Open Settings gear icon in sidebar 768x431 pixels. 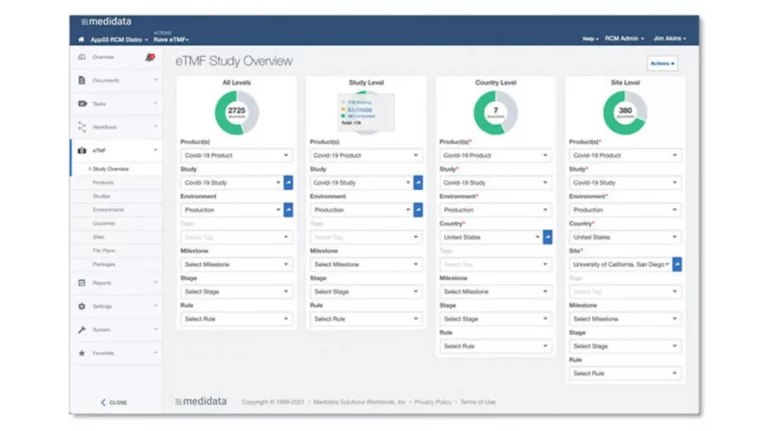(x=82, y=306)
